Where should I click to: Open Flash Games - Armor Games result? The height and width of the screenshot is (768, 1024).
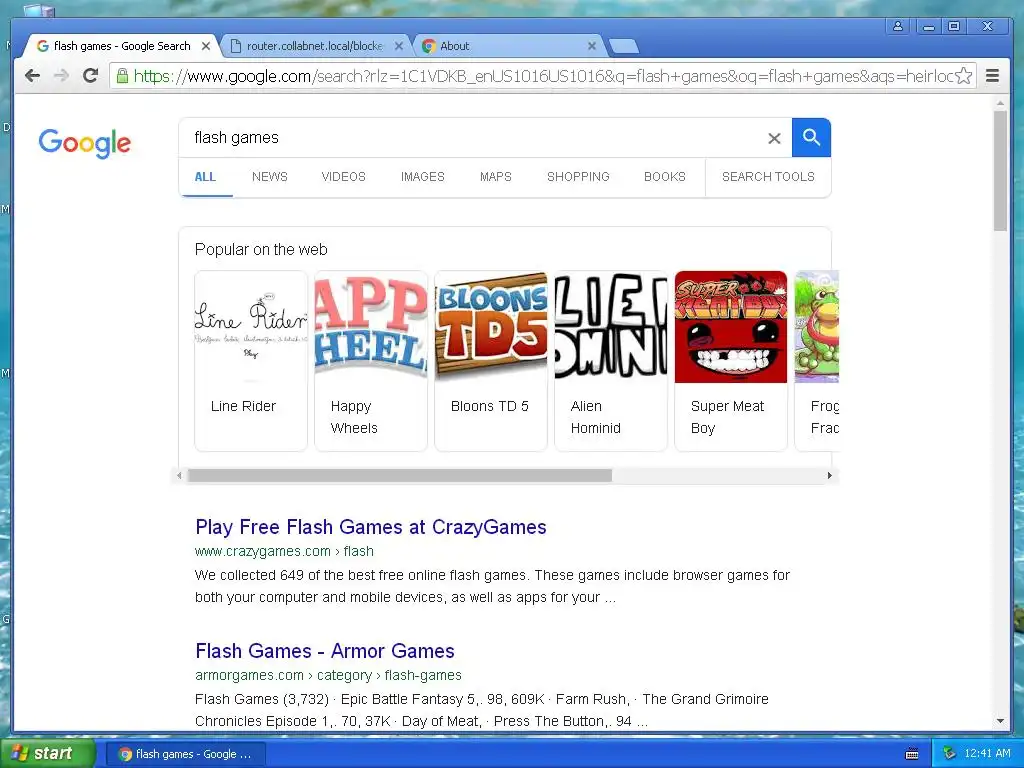coord(325,651)
